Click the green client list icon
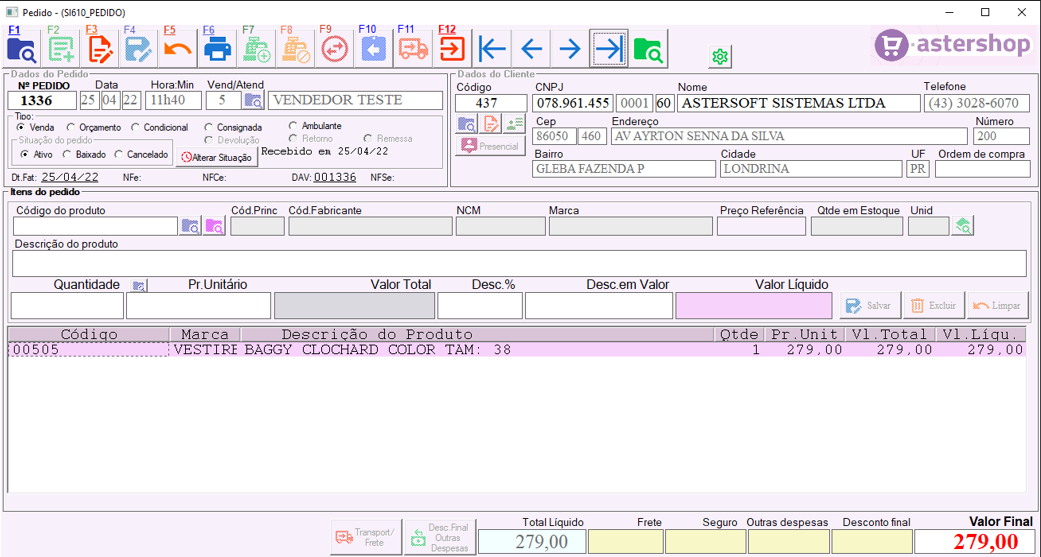The width and height of the screenshot is (1041, 557). pyautogui.click(x=514, y=123)
